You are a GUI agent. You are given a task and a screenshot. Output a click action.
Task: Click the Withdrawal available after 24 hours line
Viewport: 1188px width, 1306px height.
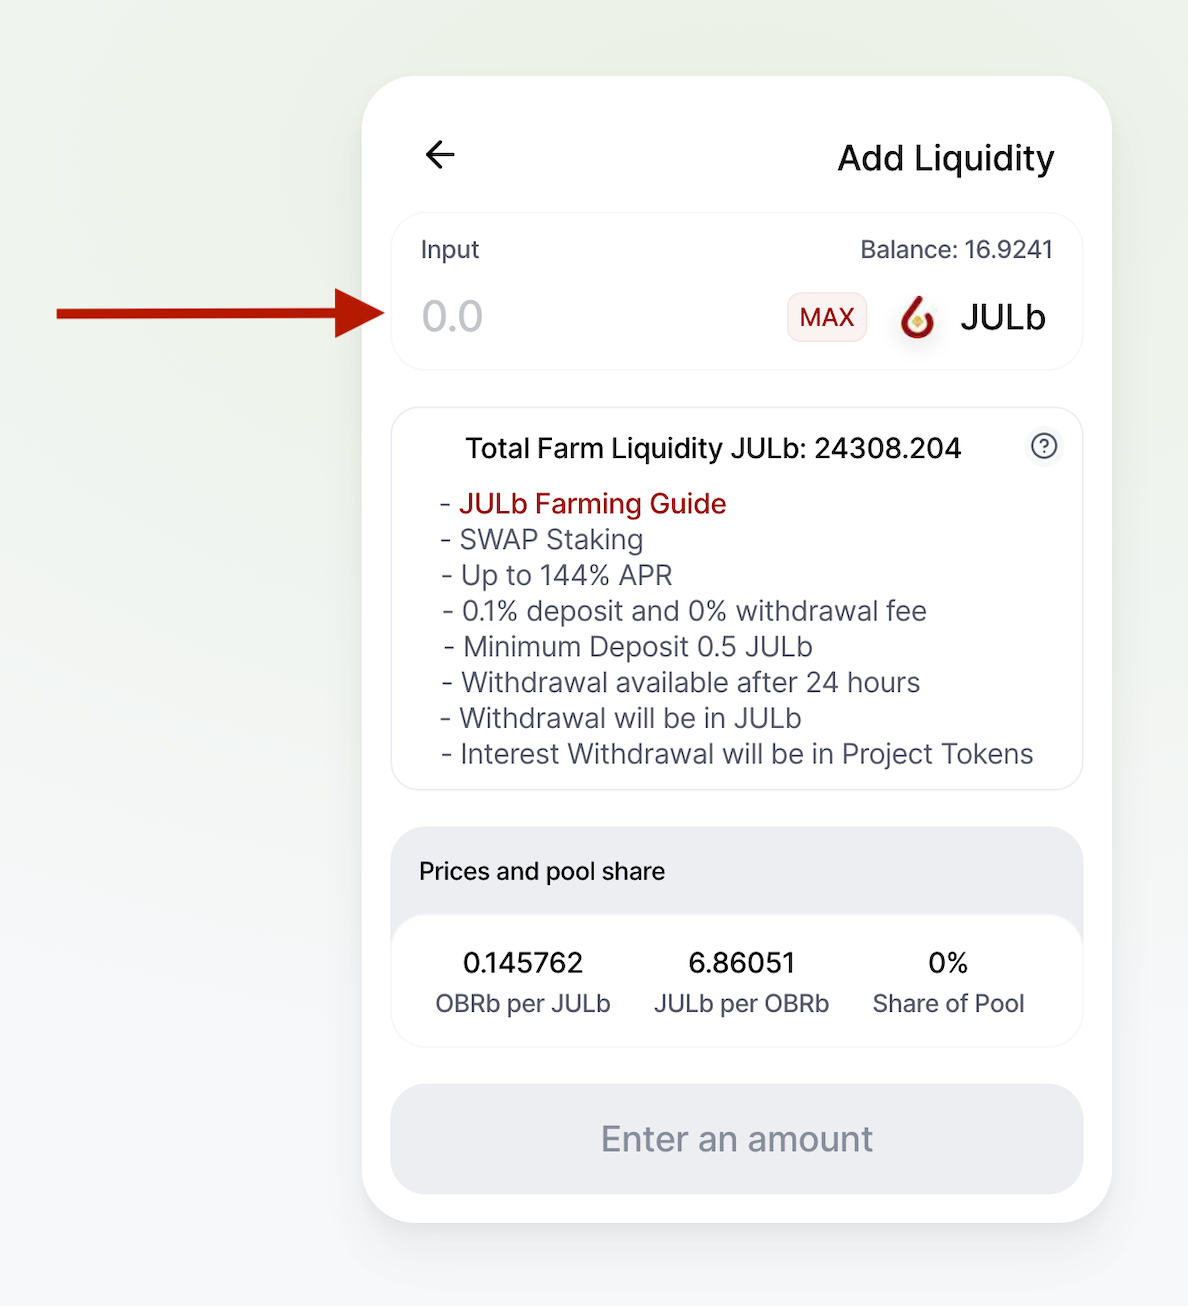click(690, 683)
